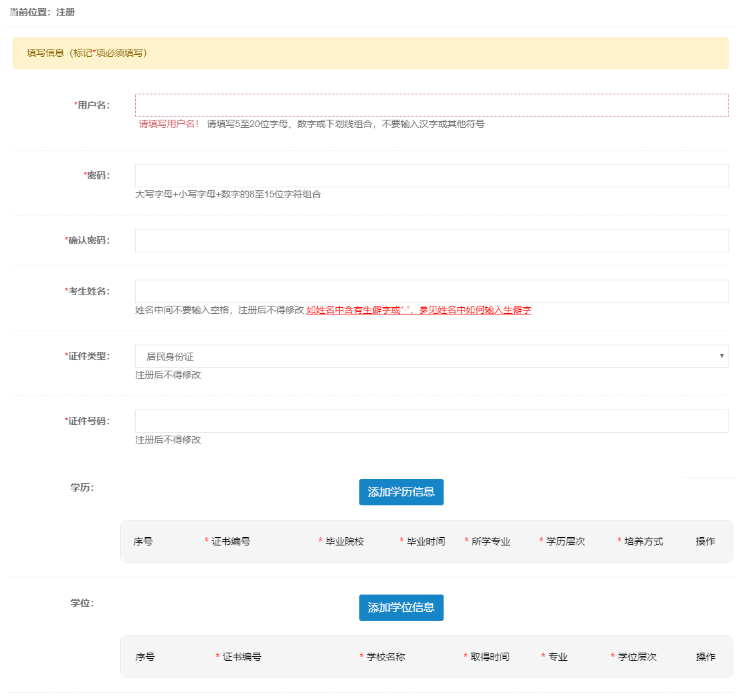Click 证书编号 header in the 学历 table
Image resolution: width=740 pixels, height=697 pixels.
(x=230, y=541)
